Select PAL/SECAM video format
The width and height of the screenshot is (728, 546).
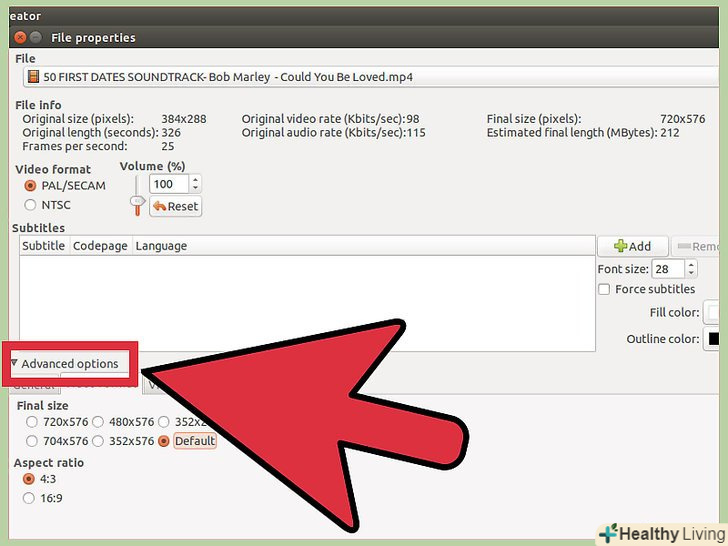[30, 186]
